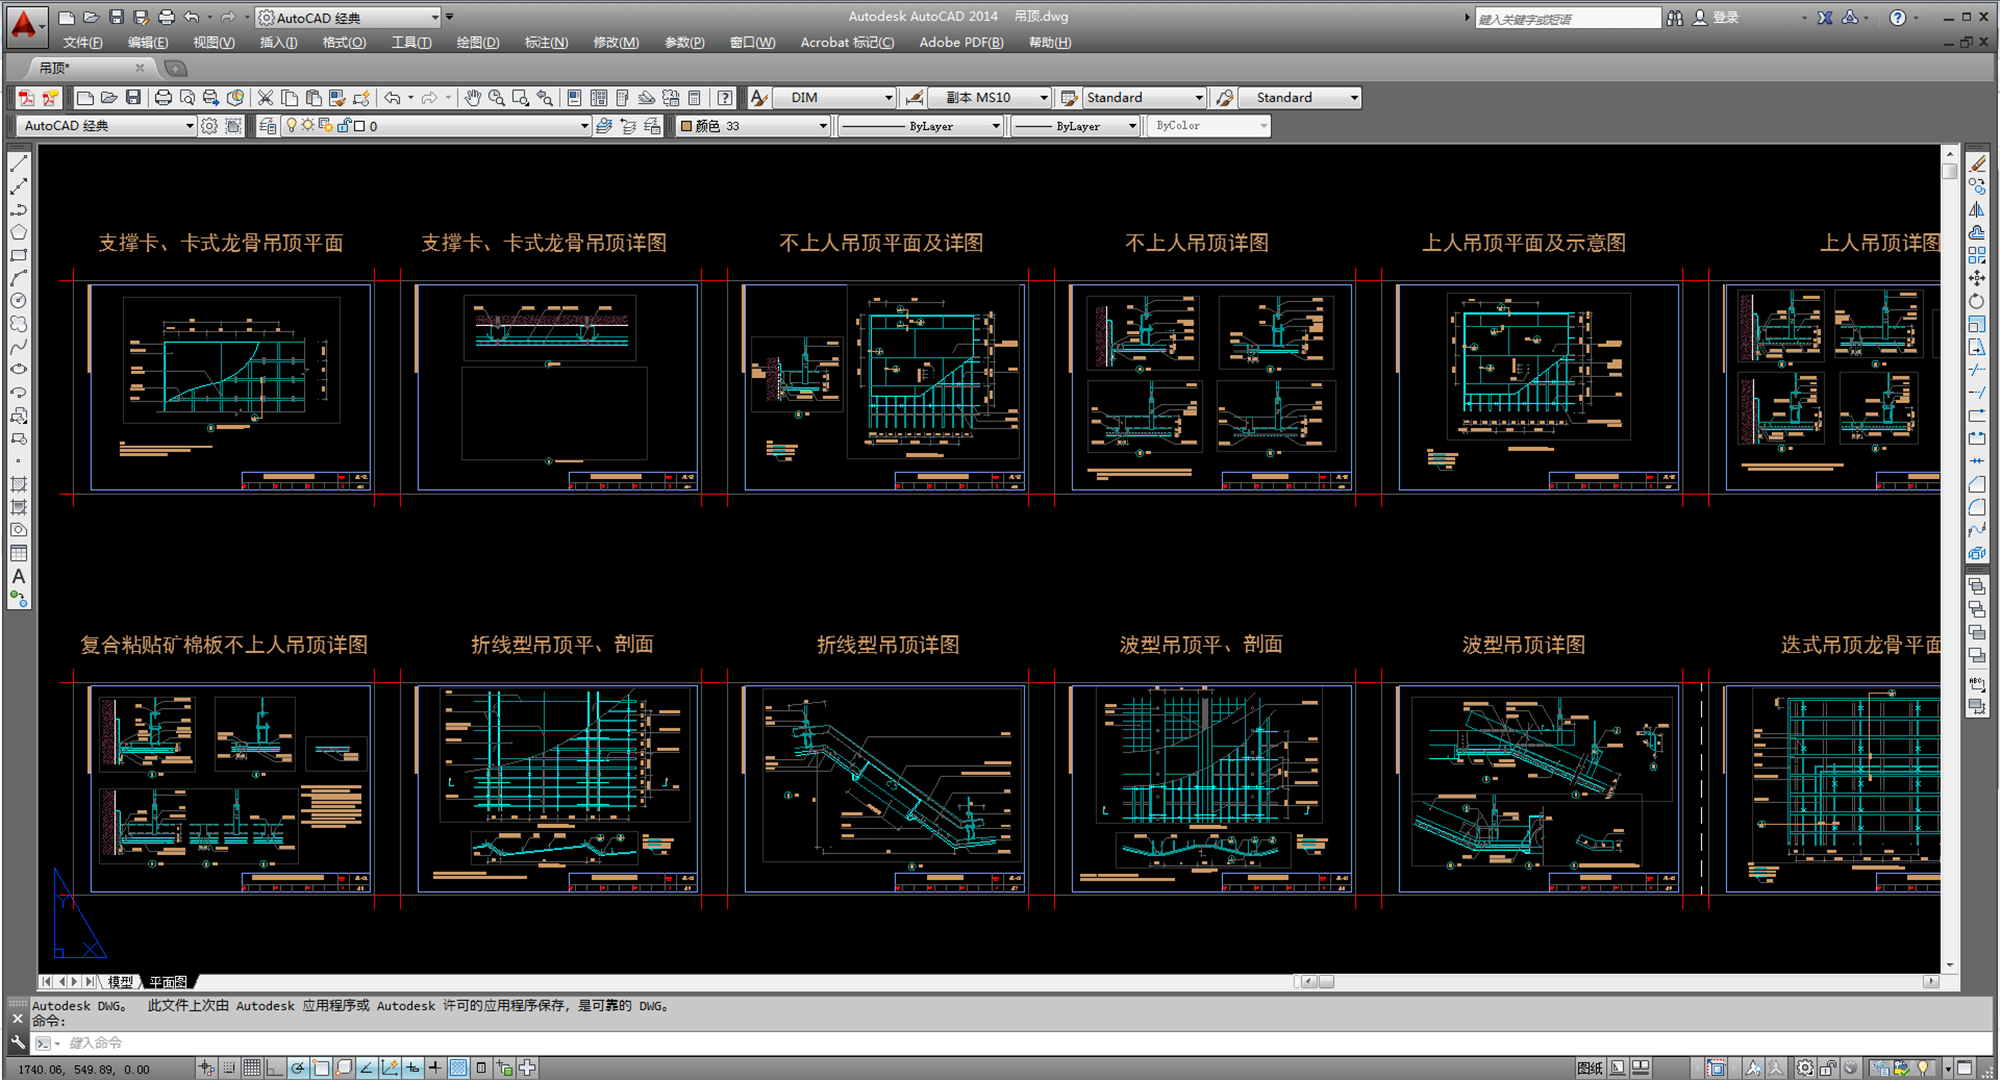Select the Move tool in modify toolbar

(x=1977, y=279)
